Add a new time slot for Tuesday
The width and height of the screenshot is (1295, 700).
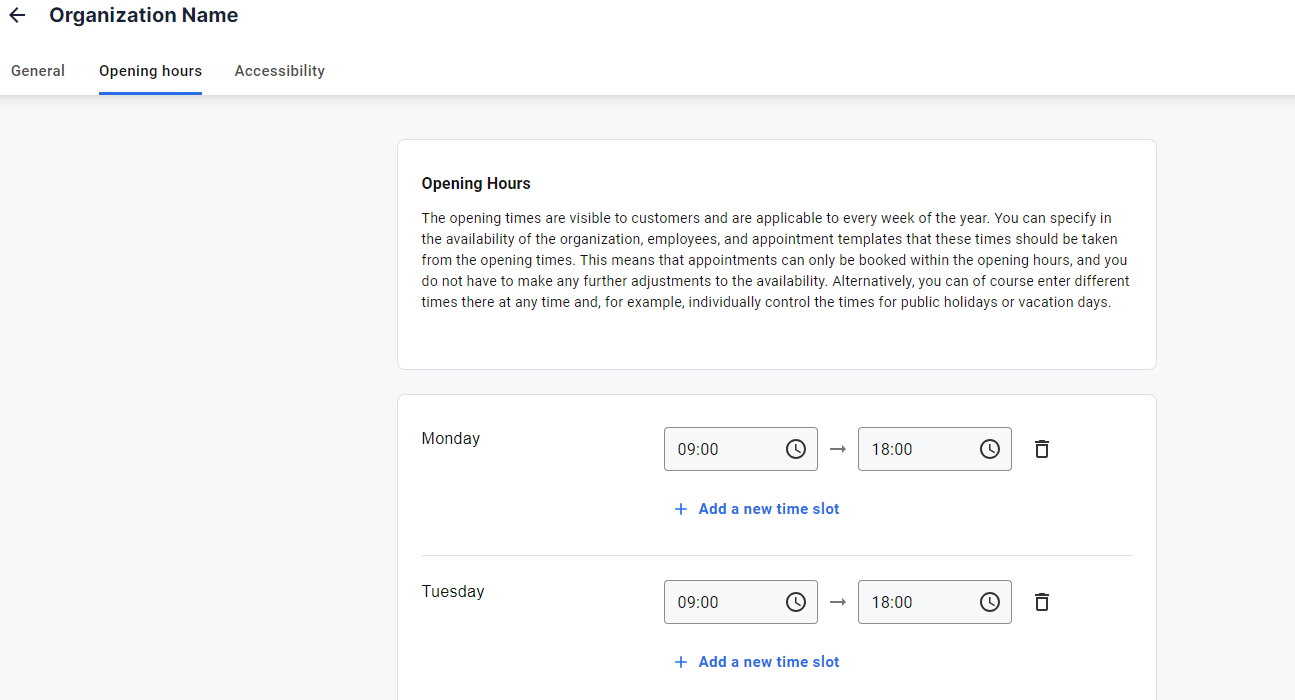coord(757,662)
